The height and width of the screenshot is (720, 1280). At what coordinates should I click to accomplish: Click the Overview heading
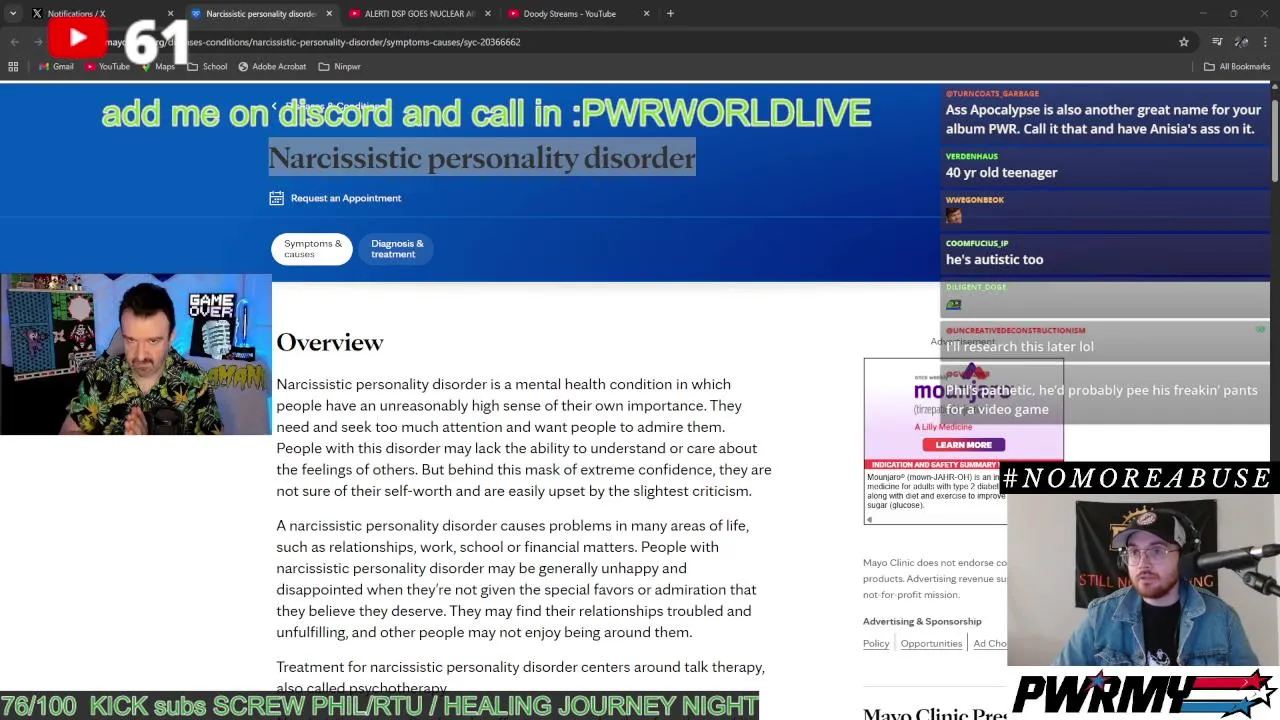330,342
